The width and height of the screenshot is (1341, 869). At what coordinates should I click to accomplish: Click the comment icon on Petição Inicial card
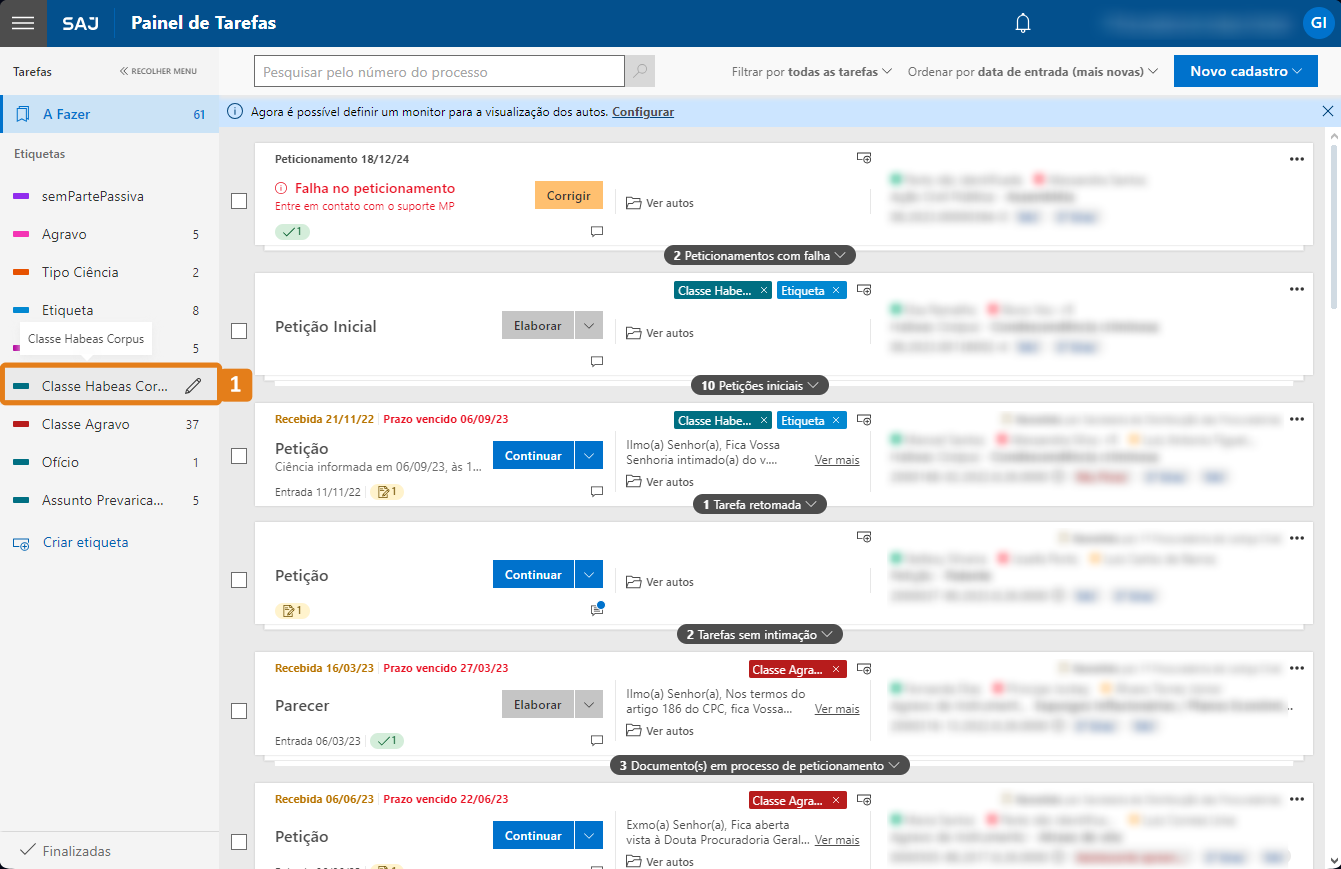597,362
